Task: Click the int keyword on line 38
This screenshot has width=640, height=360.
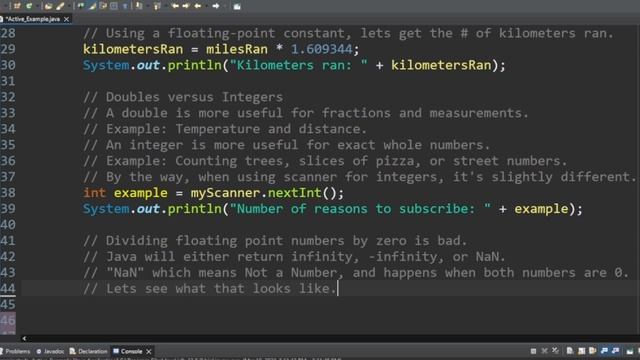Action: click(x=94, y=193)
